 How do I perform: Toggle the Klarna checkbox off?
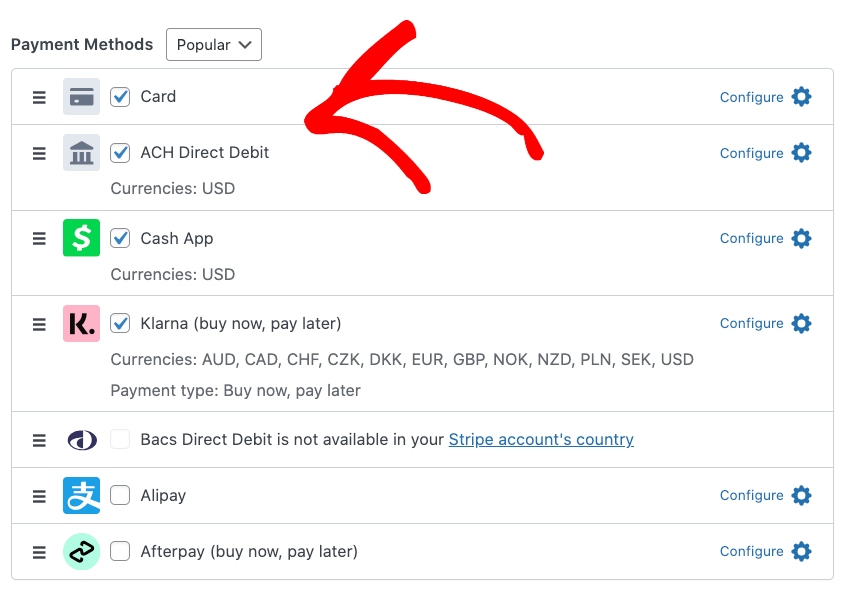[120, 323]
